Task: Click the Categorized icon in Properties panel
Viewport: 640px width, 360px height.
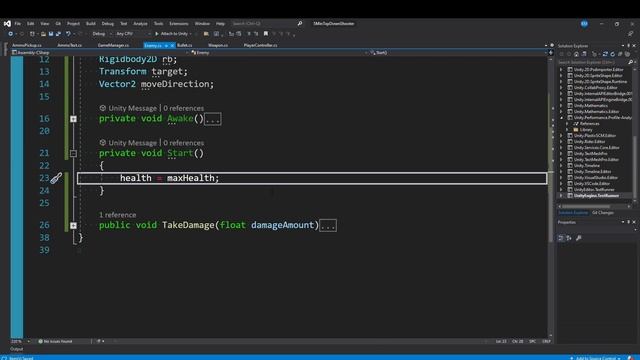Action: (x=561, y=238)
